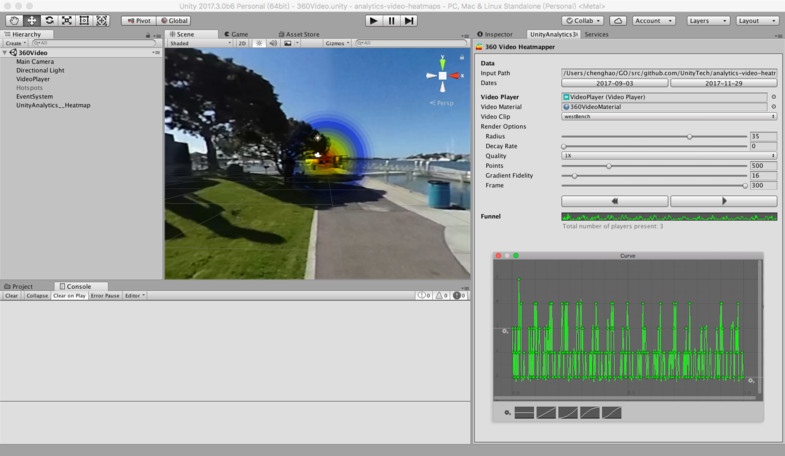Open the Gizmos dropdown
The image size is (785, 456).
337,43
